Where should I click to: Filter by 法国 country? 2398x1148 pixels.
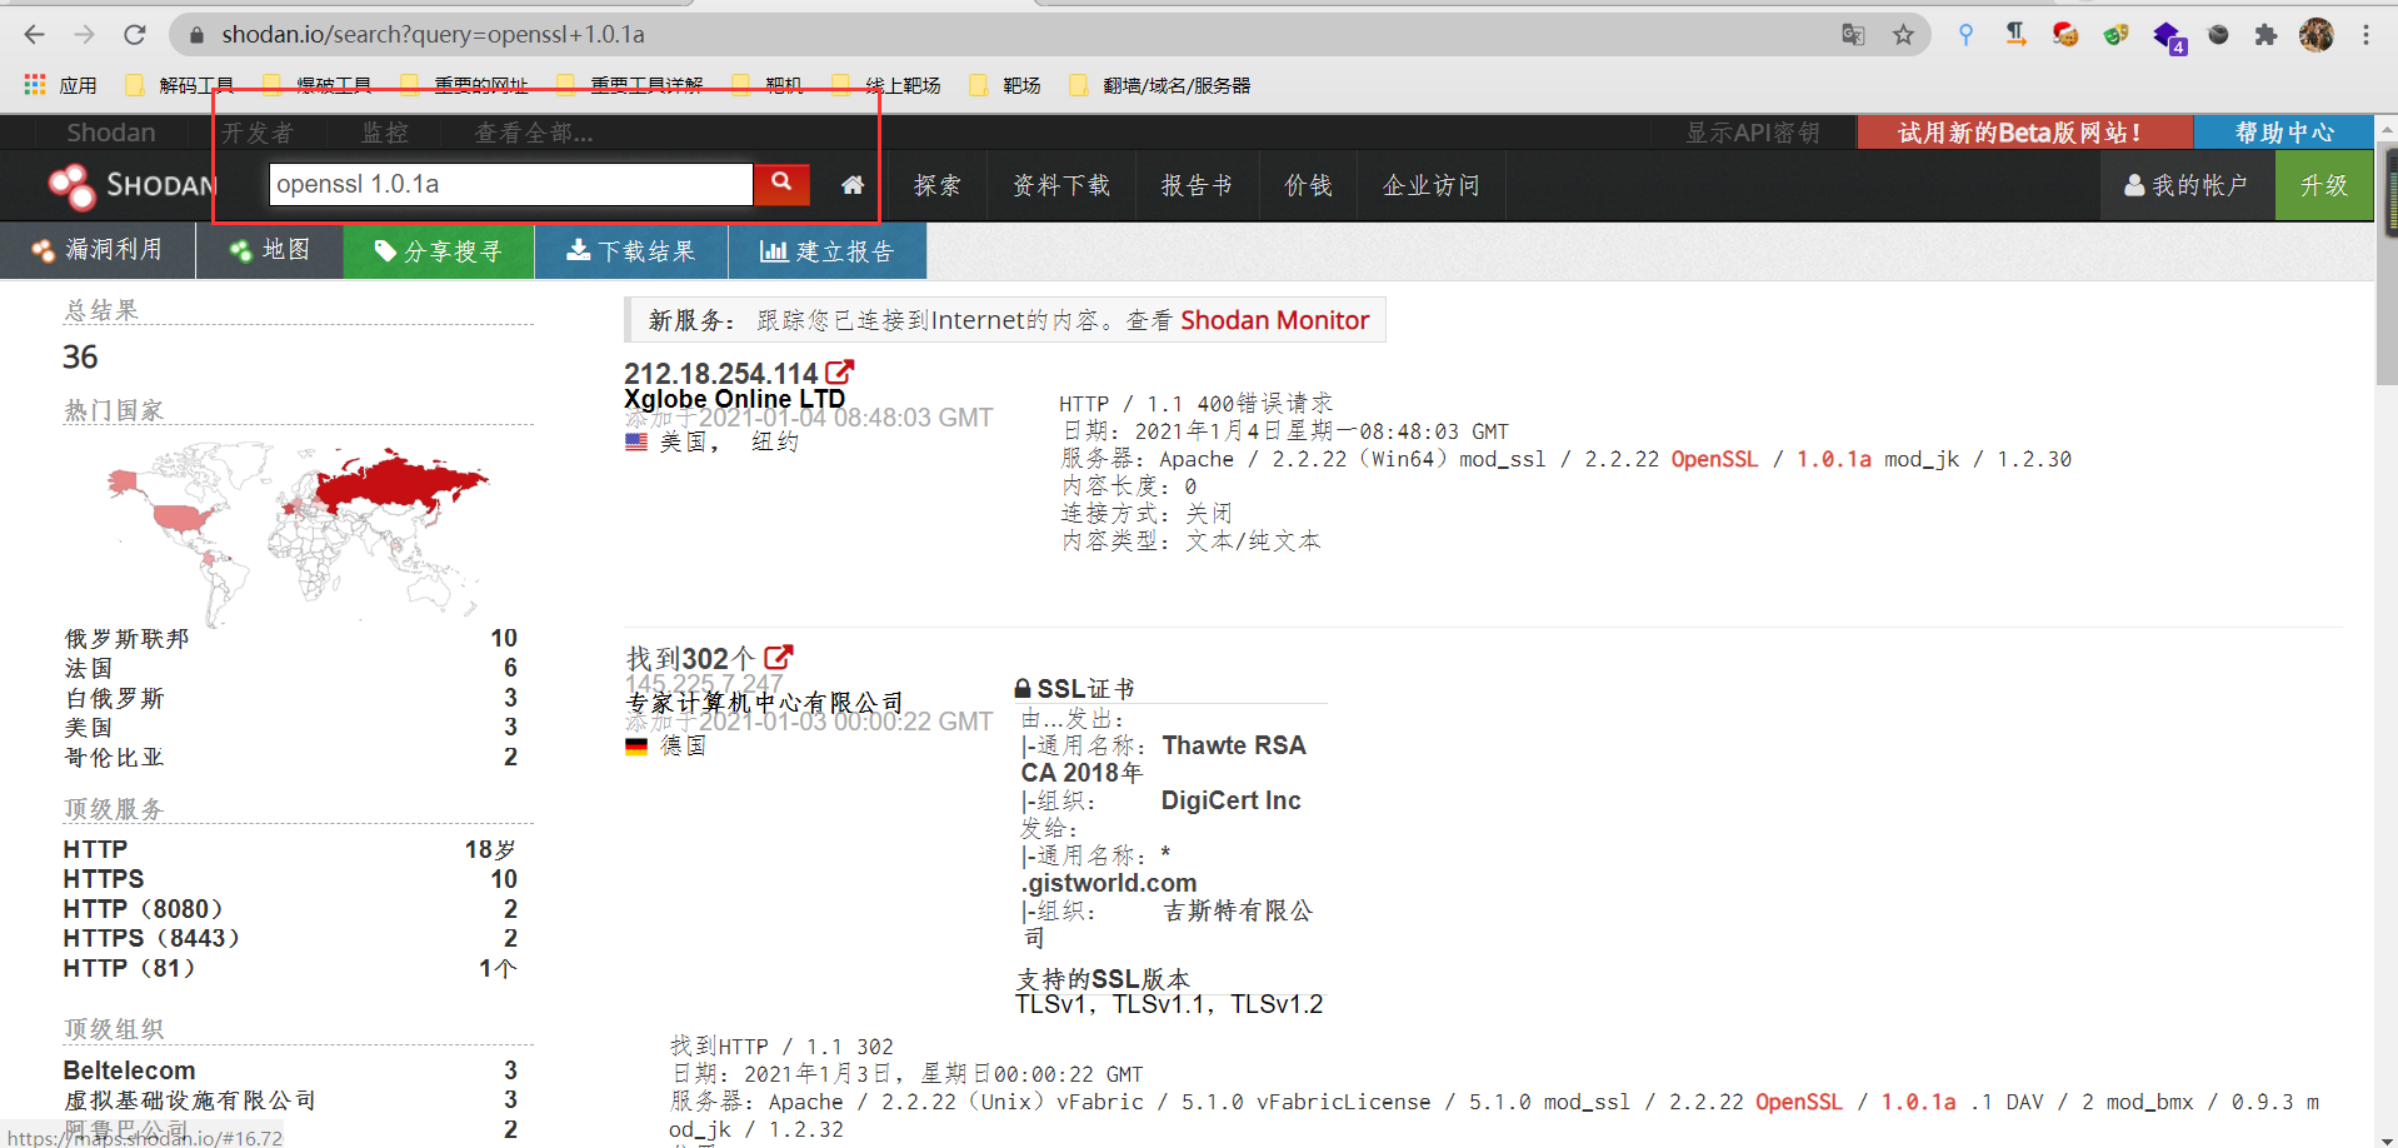(x=89, y=668)
